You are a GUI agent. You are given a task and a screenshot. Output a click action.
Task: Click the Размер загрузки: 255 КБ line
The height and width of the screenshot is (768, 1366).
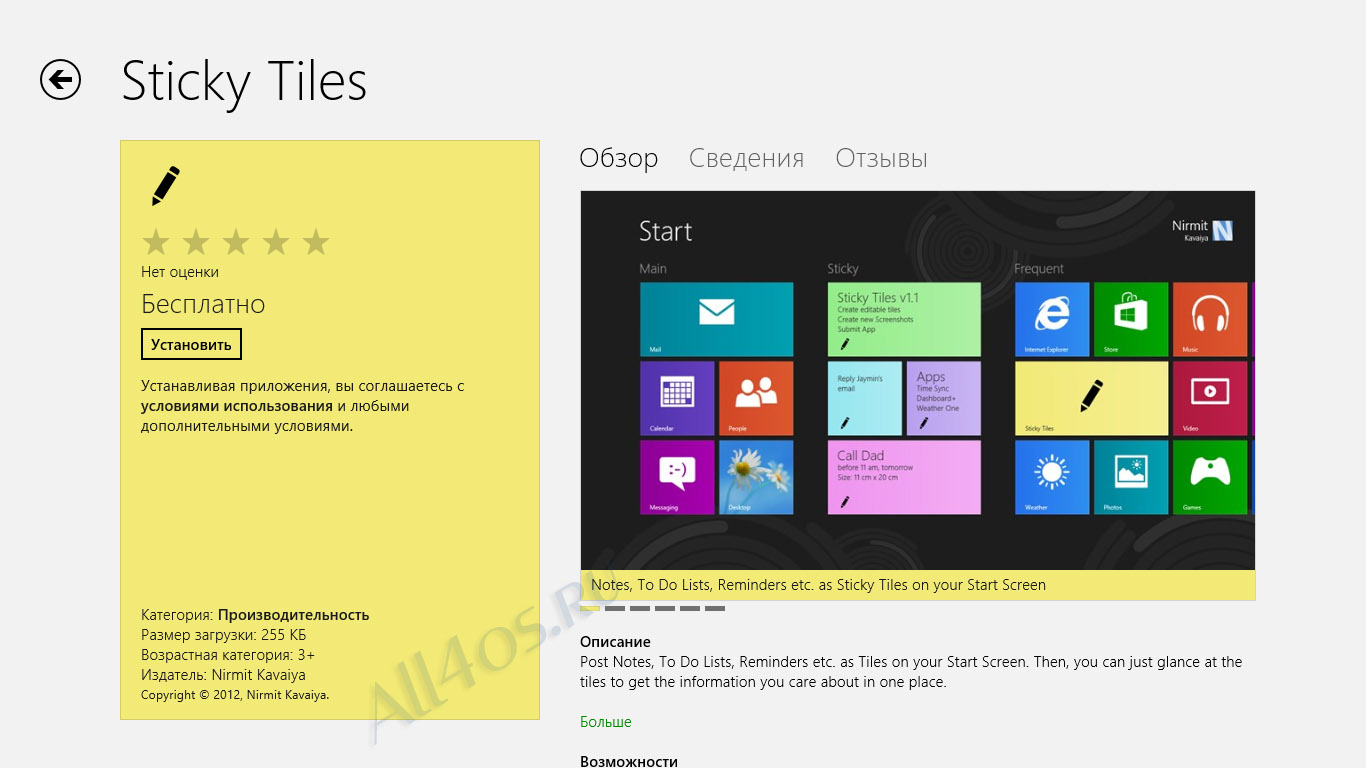tap(224, 635)
